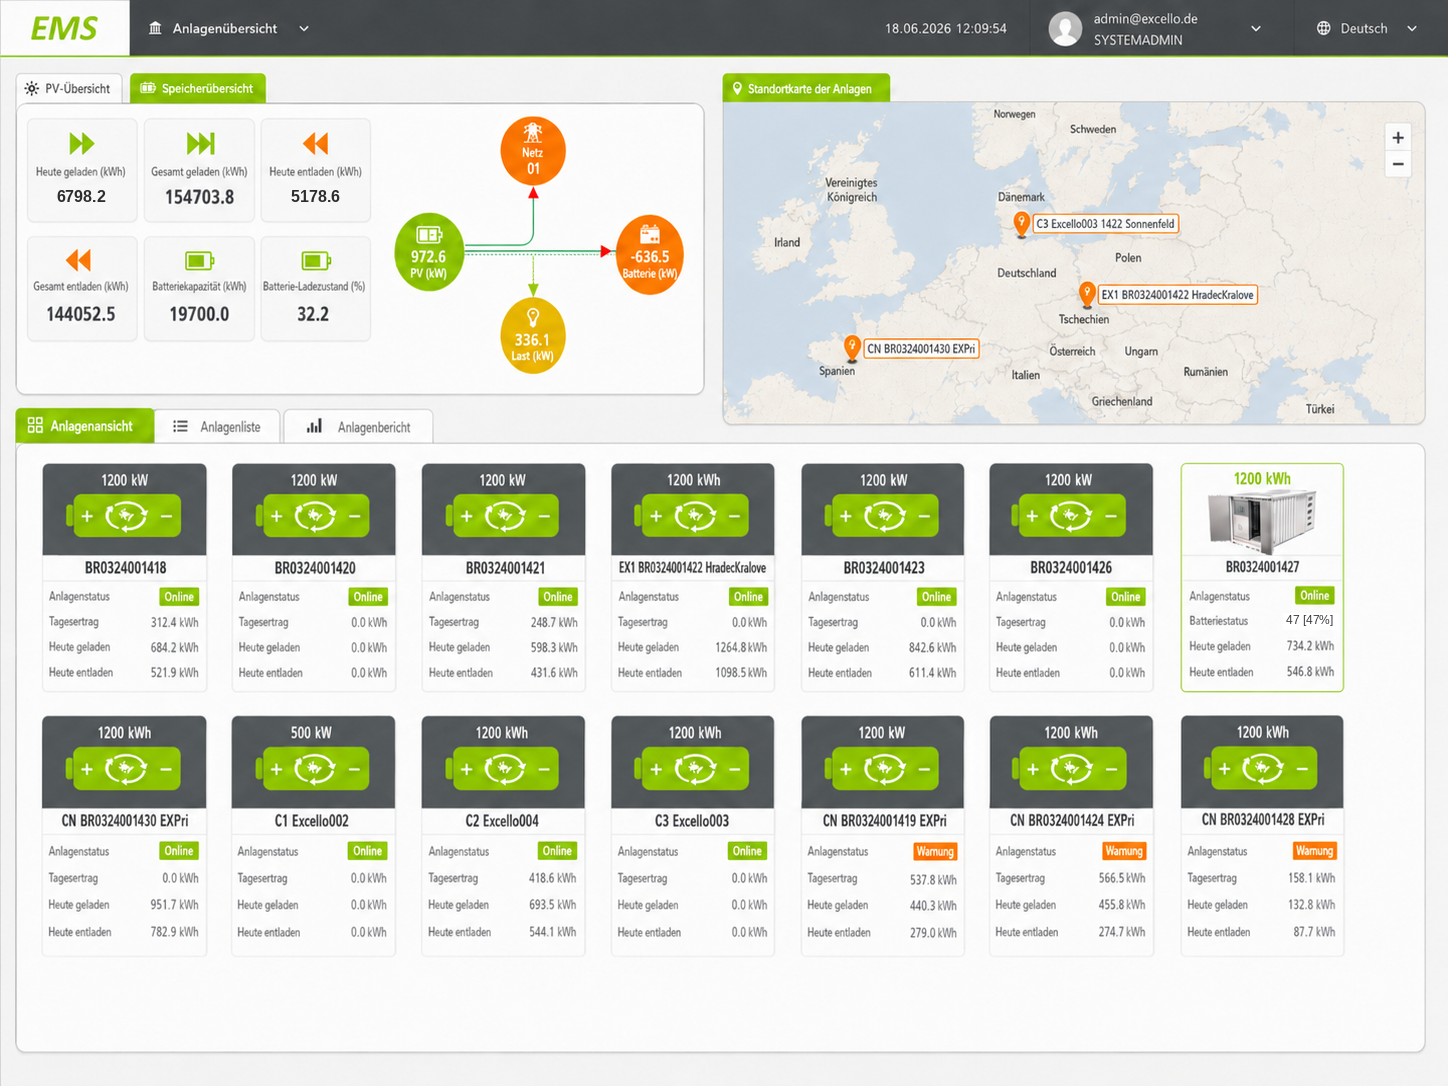Click the CN BR0324001430 EXPri map pin
This screenshot has width=1448, height=1086.
[x=852, y=348]
